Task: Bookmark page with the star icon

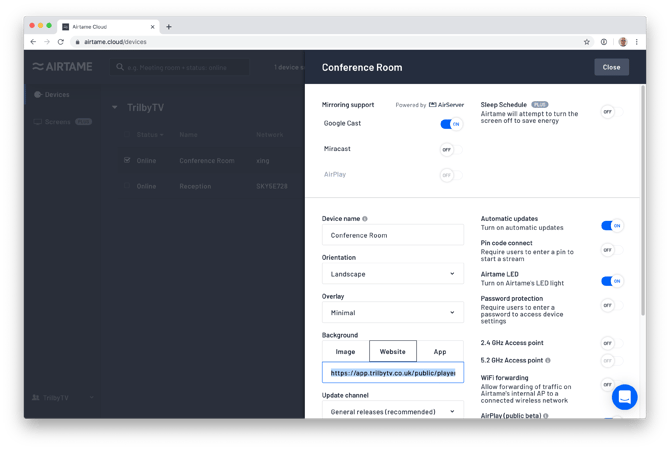Action: (x=587, y=42)
